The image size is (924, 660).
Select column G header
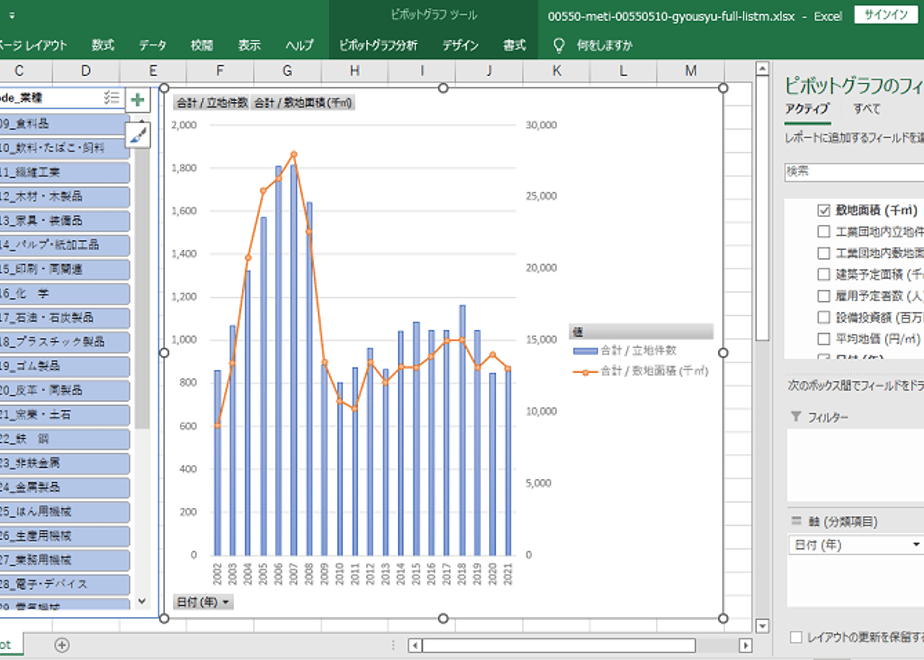pyautogui.click(x=288, y=71)
